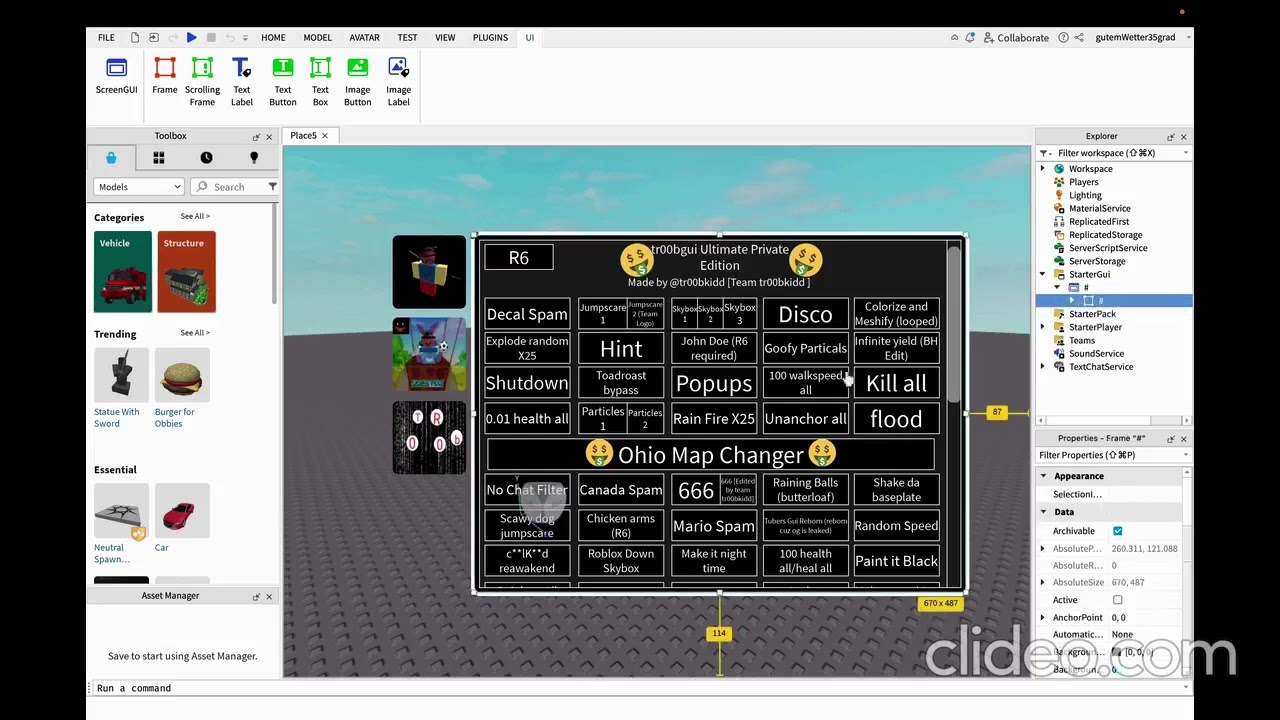Collapse the Data properties section
Viewport: 1280px width, 720px height.
pyautogui.click(x=1043, y=511)
